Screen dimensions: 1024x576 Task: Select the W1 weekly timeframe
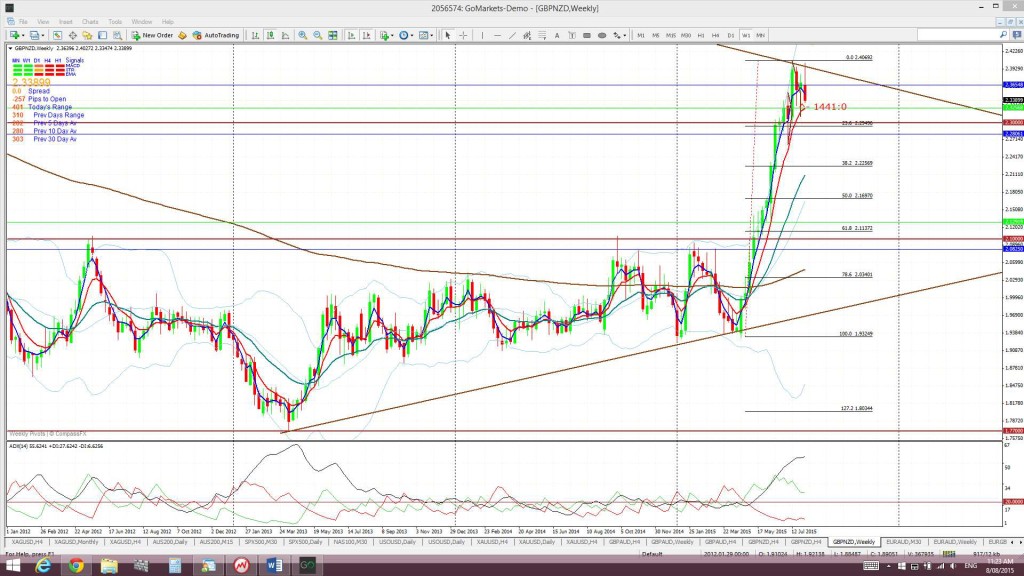click(x=746, y=35)
